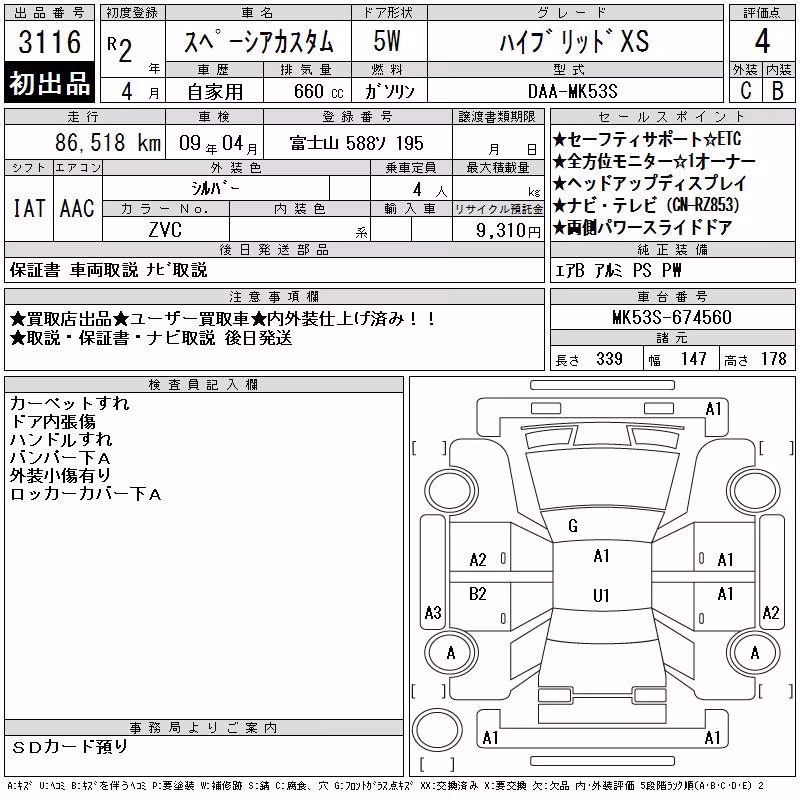Image resolution: width=800 pixels, height=800 pixels.
Task: Click the SDカード預り notice text
Action: point(70,747)
